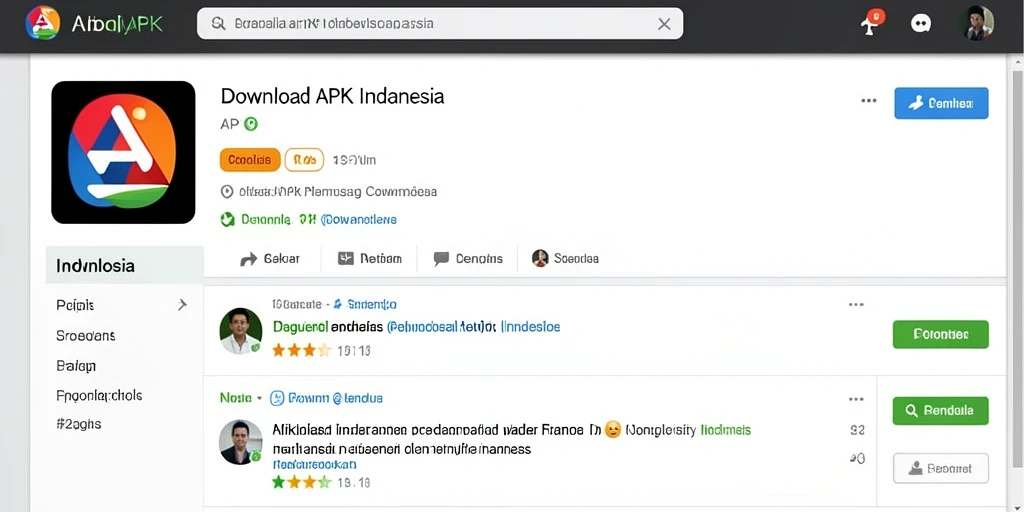Click the green verified badge beside AP
The width and height of the screenshot is (1024, 512).
click(x=251, y=124)
